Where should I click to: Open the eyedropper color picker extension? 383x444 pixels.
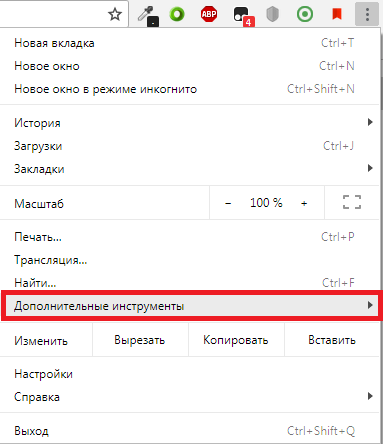[148, 15]
